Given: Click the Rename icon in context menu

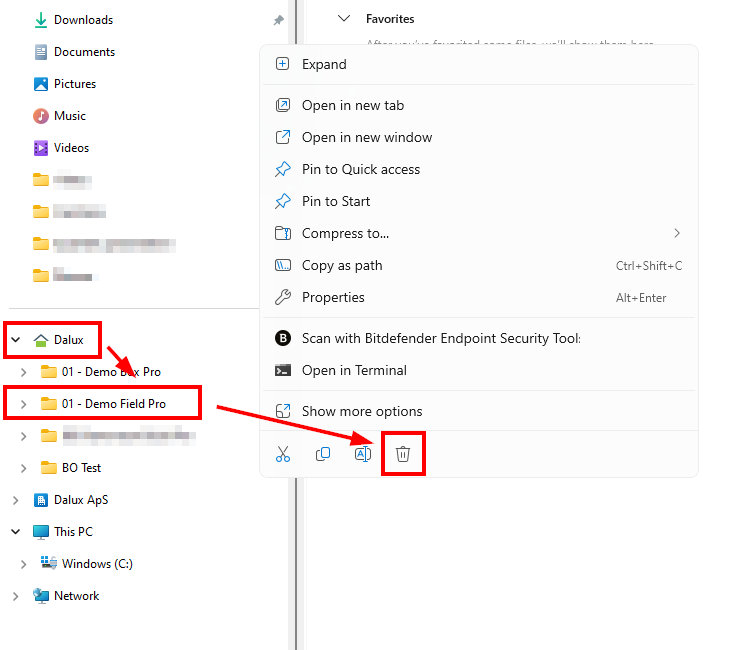Looking at the screenshot, I should (363, 454).
